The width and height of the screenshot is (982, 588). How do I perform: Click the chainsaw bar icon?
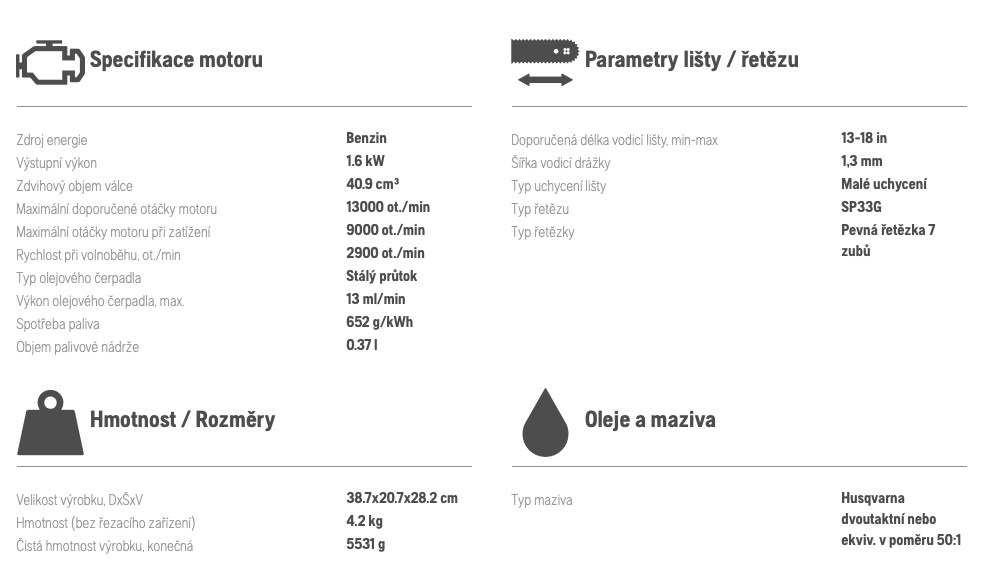tap(545, 51)
